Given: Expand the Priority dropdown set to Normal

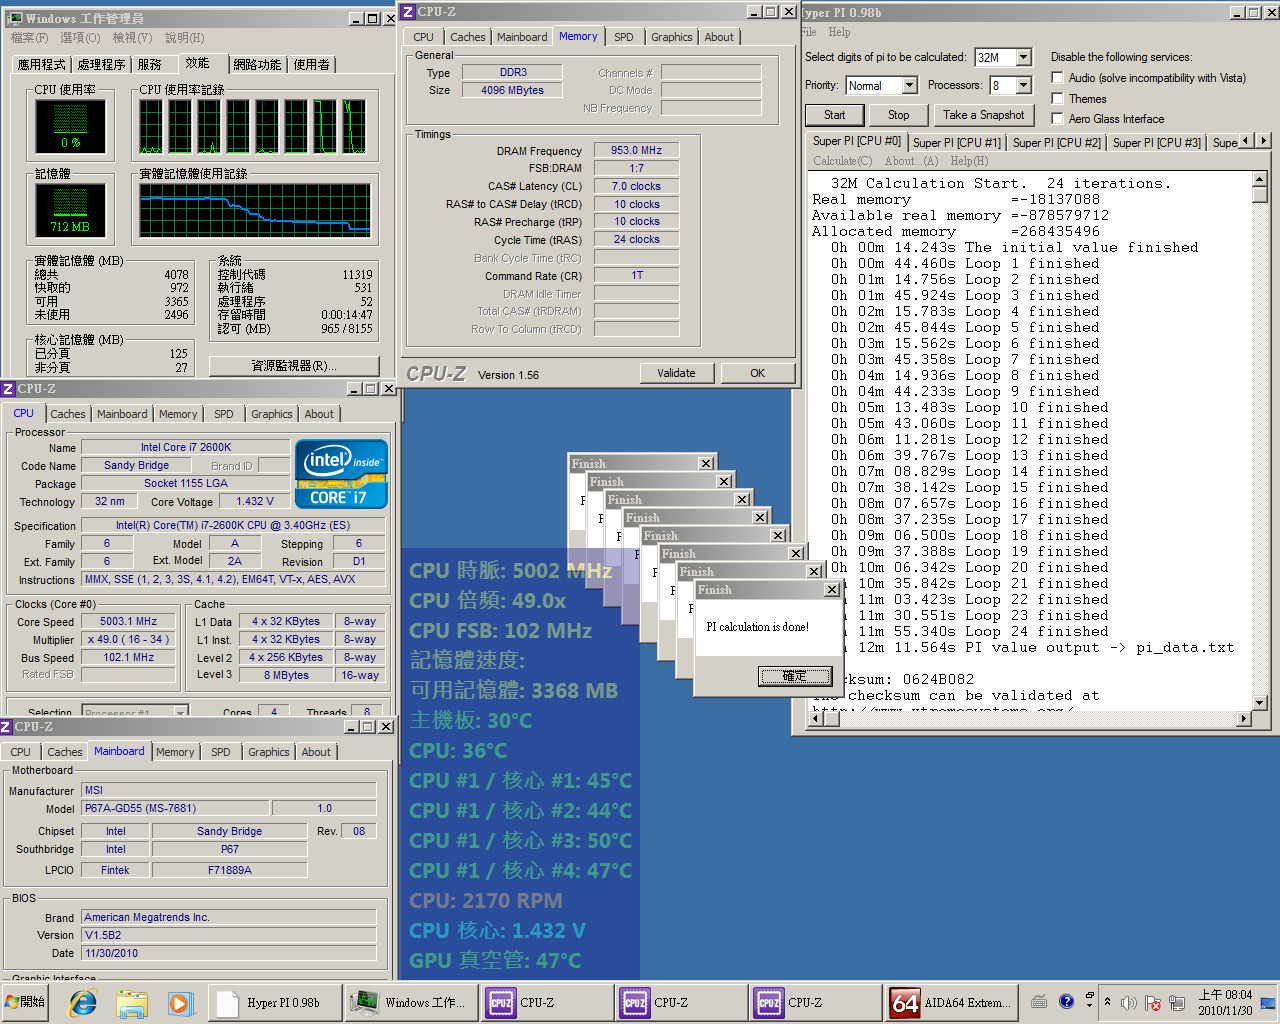Looking at the screenshot, I should click(909, 86).
